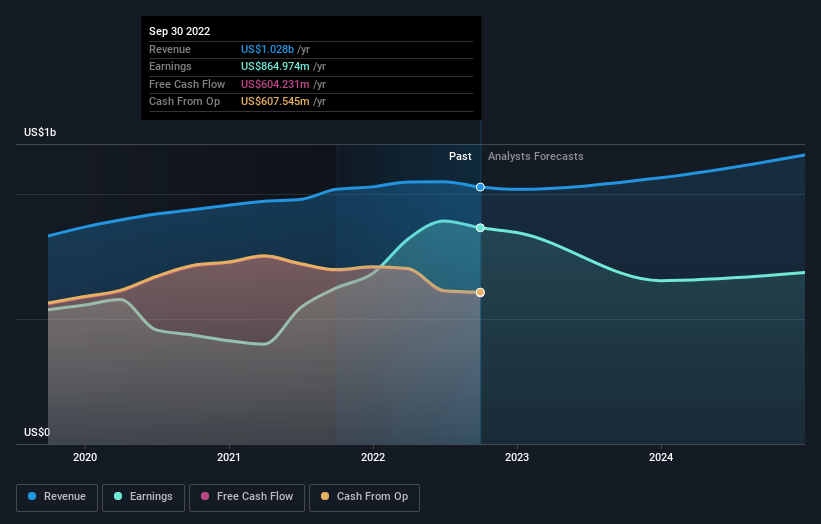The width and height of the screenshot is (821, 524).
Task: Click the 2024 x-axis label
Action: [661, 457]
